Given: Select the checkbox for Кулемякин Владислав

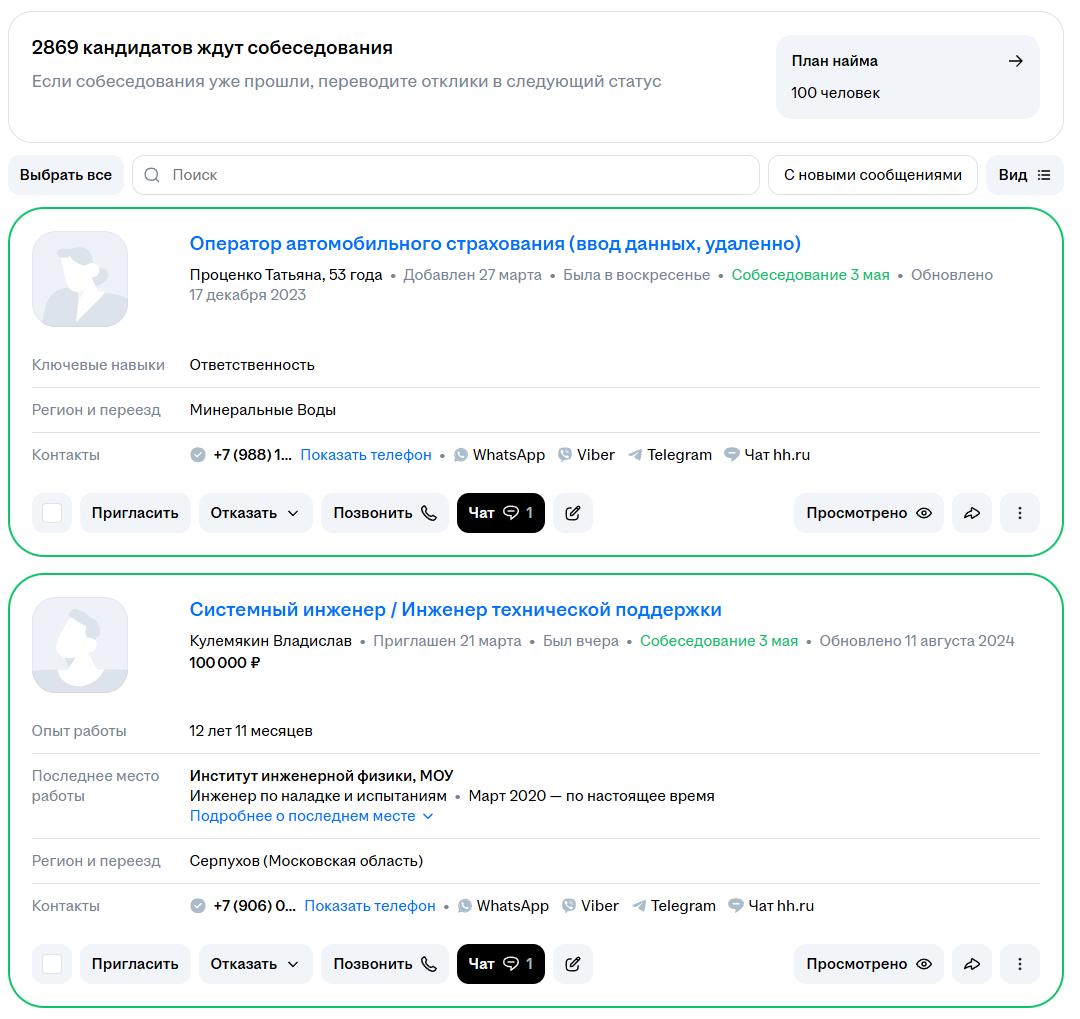Looking at the screenshot, I should pos(52,964).
